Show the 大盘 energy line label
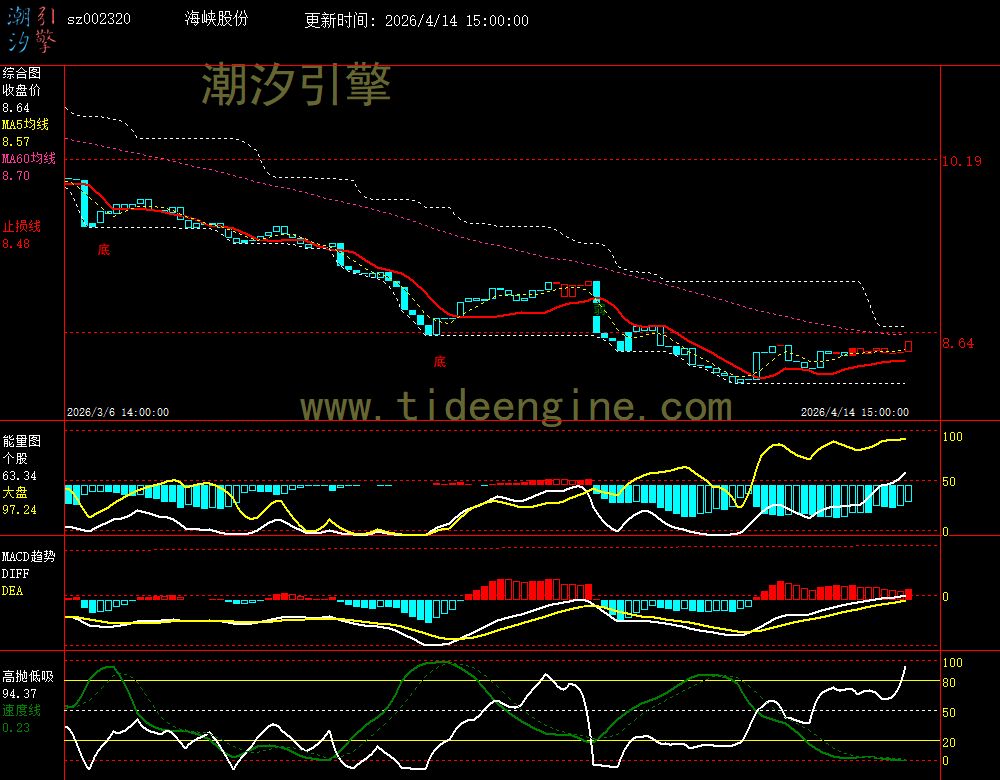The width and height of the screenshot is (1000, 780). tap(15, 493)
